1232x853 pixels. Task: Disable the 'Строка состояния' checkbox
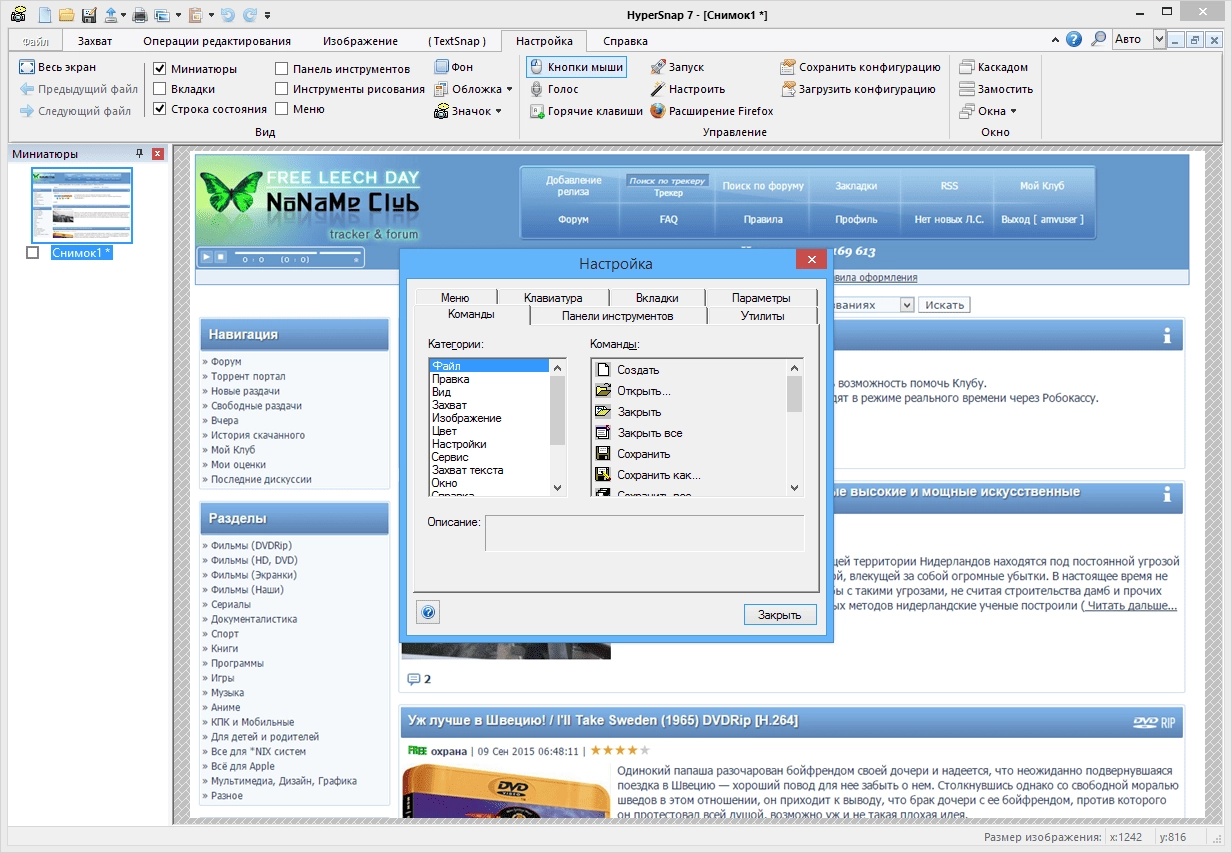[160, 109]
